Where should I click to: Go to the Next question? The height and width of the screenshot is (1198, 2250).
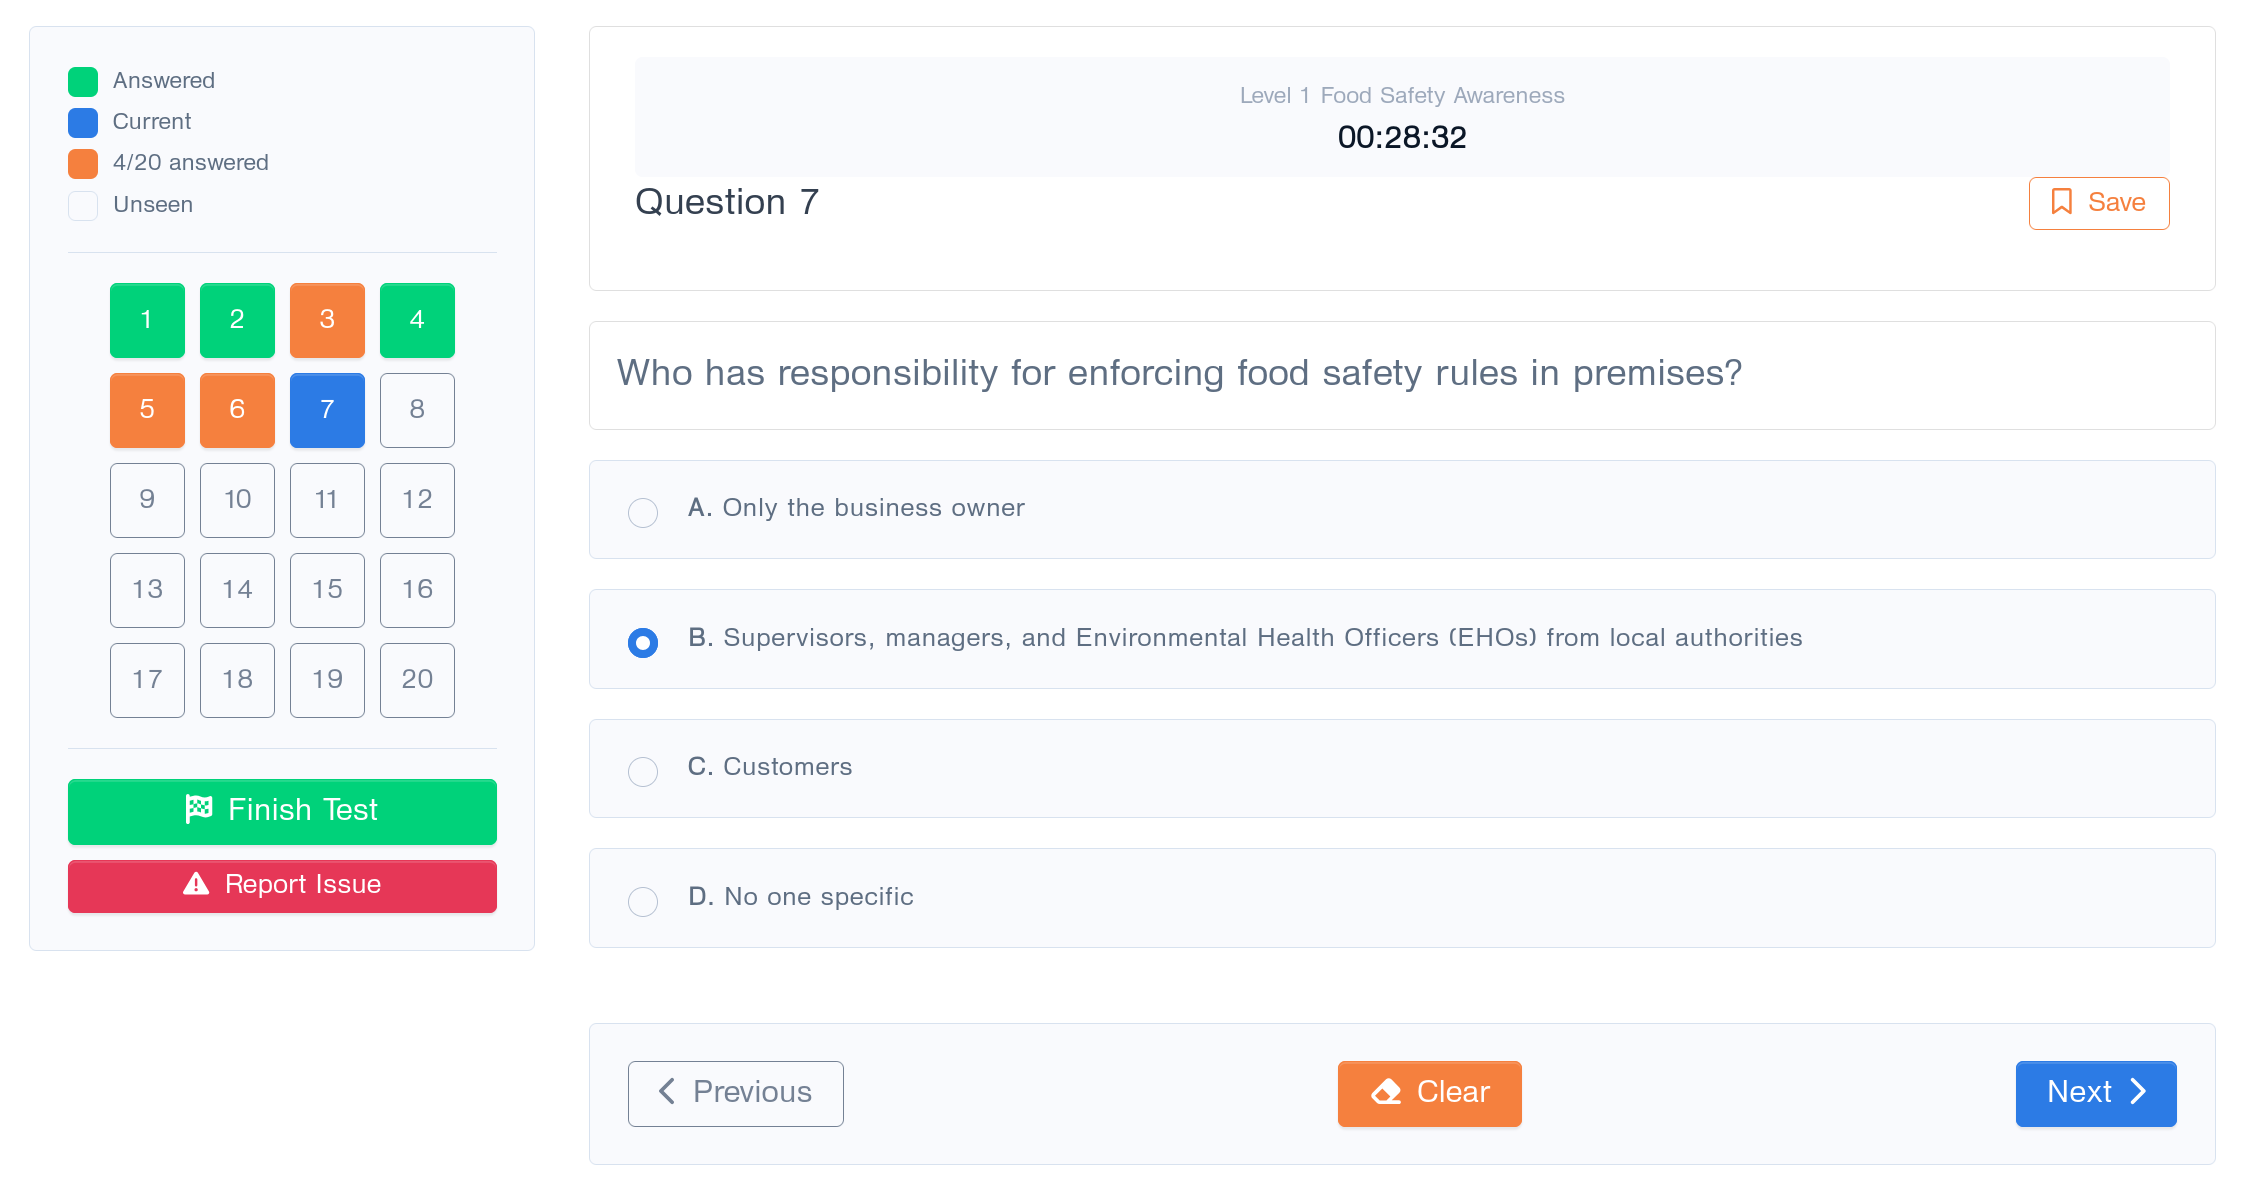point(2096,1092)
